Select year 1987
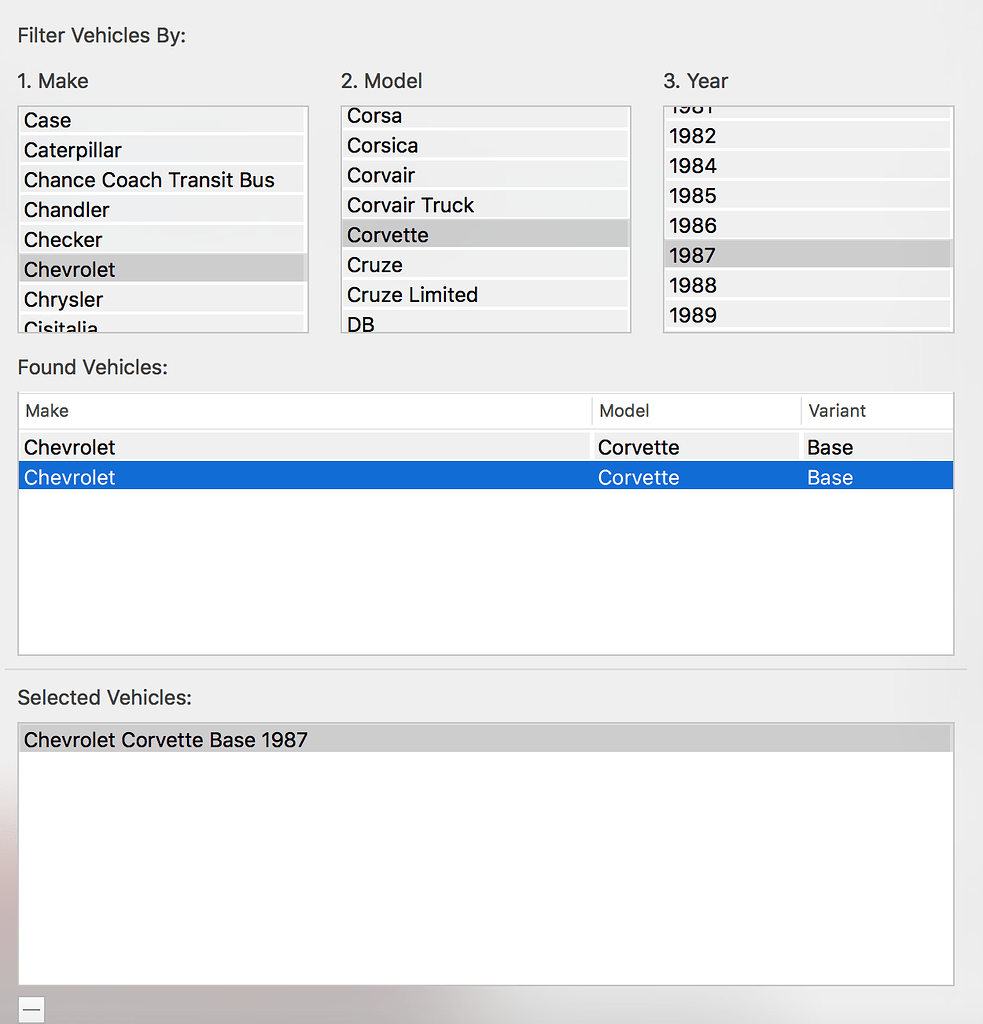This screenshot has width=983, height=1024. [x=808, y=255]
